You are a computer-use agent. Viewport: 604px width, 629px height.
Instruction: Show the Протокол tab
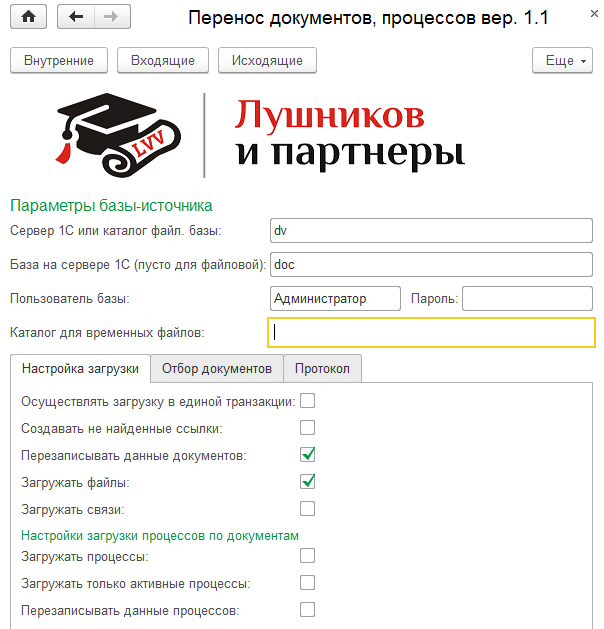(x=322, y=369)
